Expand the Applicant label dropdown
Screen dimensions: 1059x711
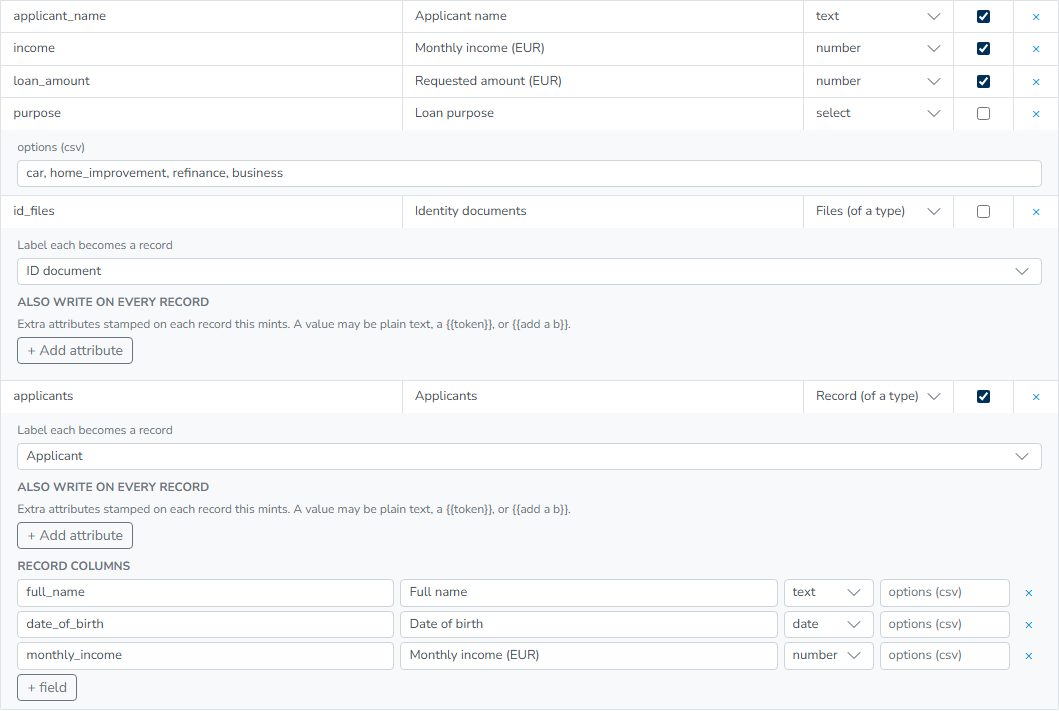pyautogui.click(x=529, y=456)
